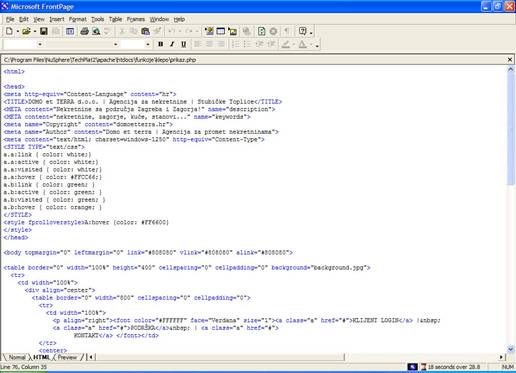516x373 pixels.
Task: Open the Style combo box dropdown
Action: (40, 44)
